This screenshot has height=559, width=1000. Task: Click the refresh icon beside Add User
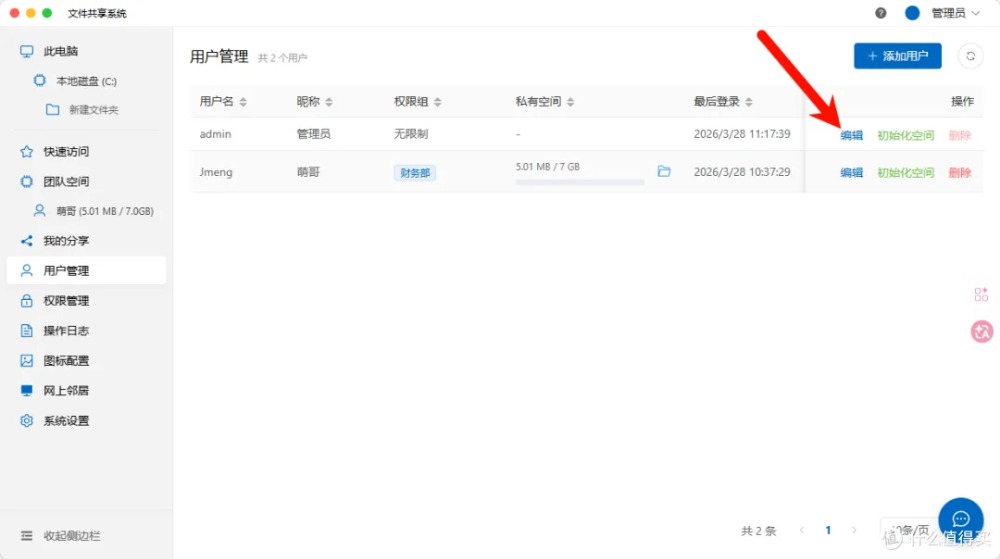tap(970, 56)
